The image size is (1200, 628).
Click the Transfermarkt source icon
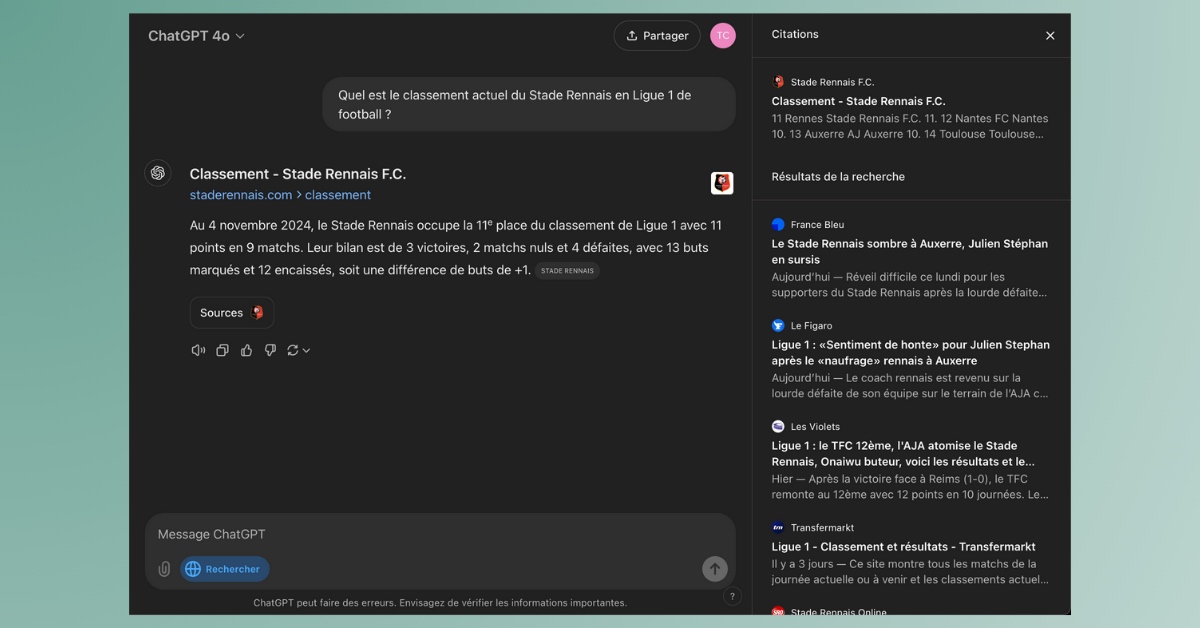point(778,527)
